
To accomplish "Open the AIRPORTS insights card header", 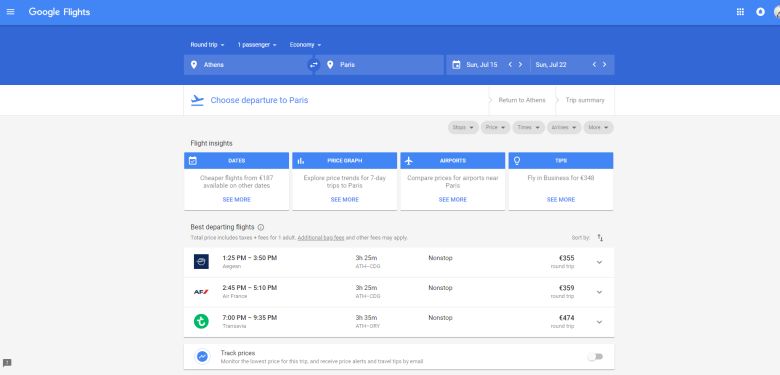I will click(x=453, y=161).
